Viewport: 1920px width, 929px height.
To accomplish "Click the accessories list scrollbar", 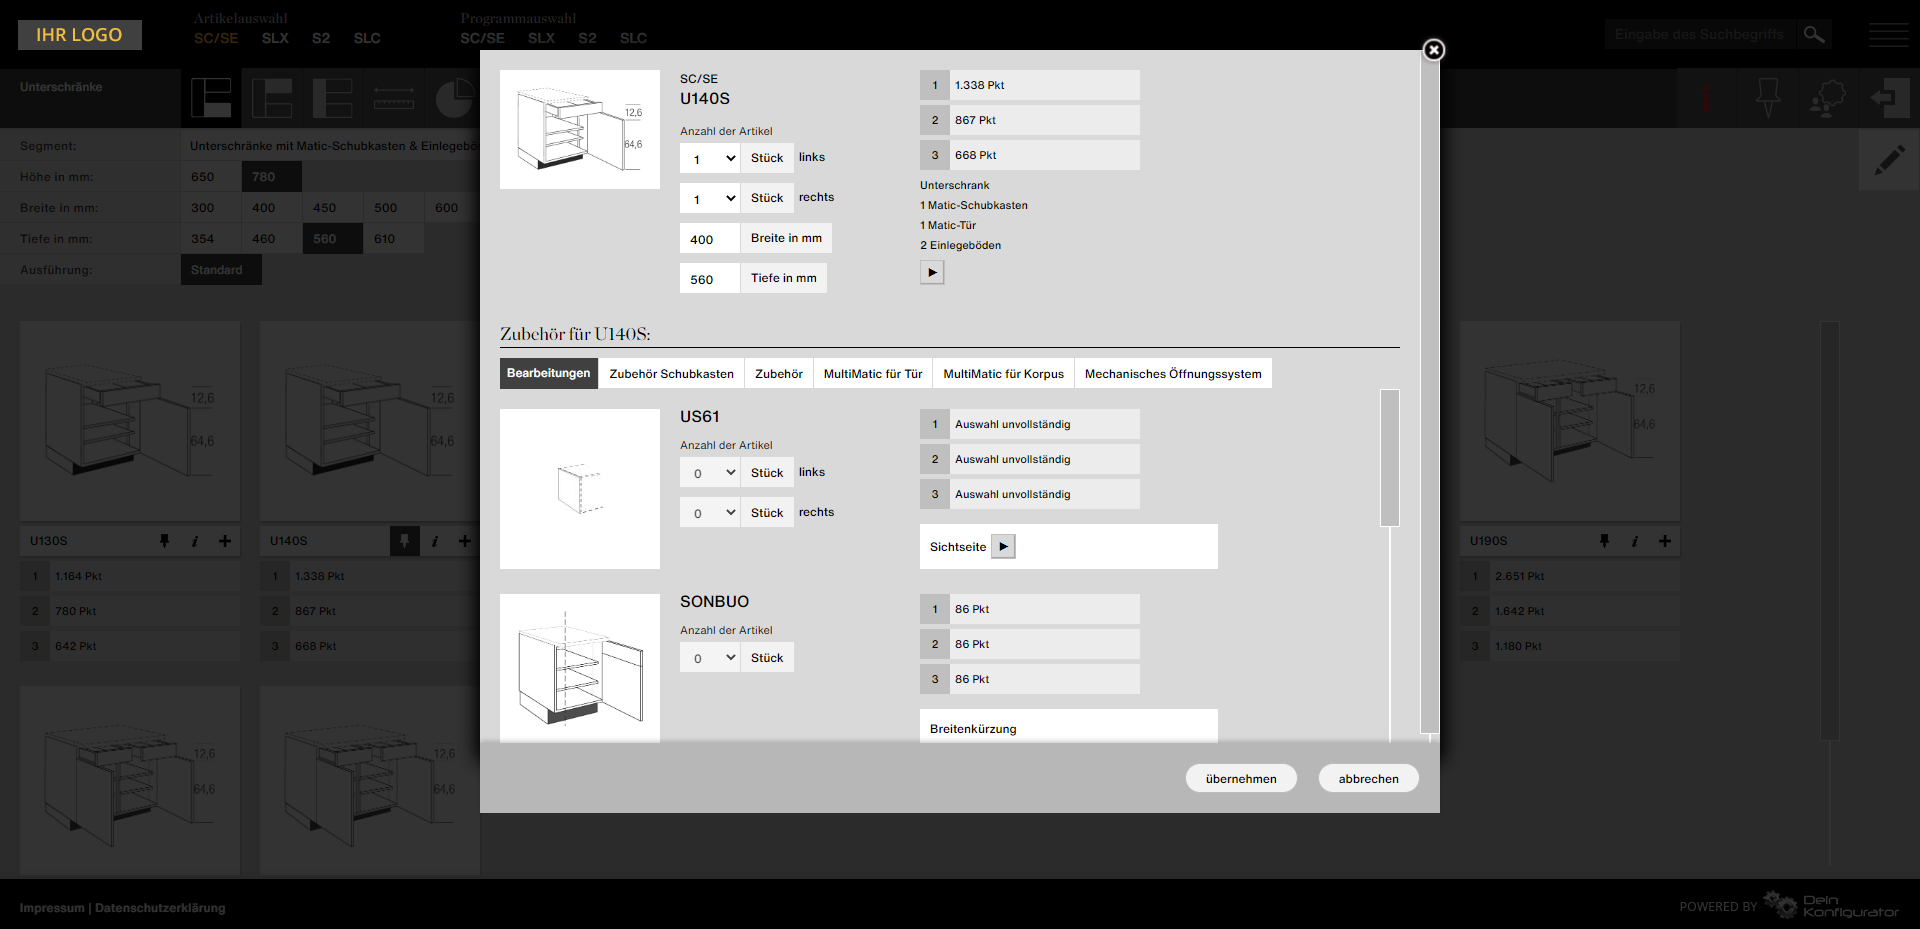I will (1389, 458).
